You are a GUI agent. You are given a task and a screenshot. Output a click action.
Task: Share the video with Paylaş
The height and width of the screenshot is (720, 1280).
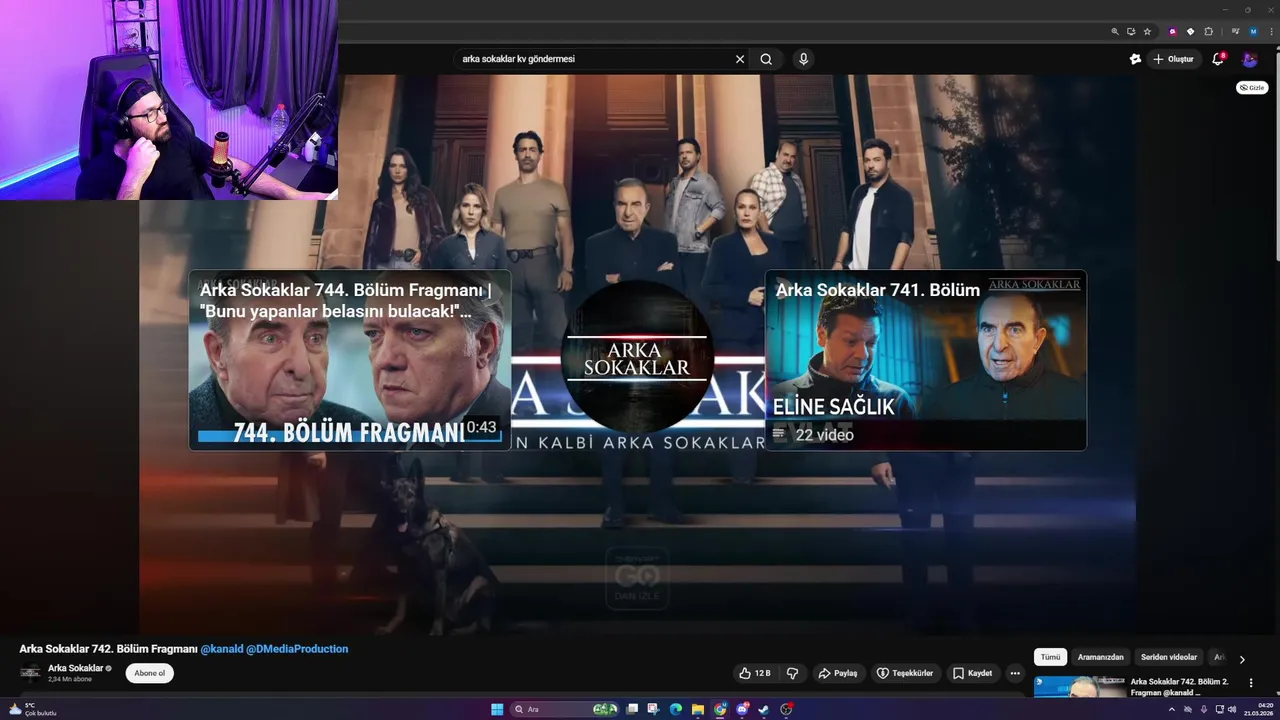[x=838, y=673]
